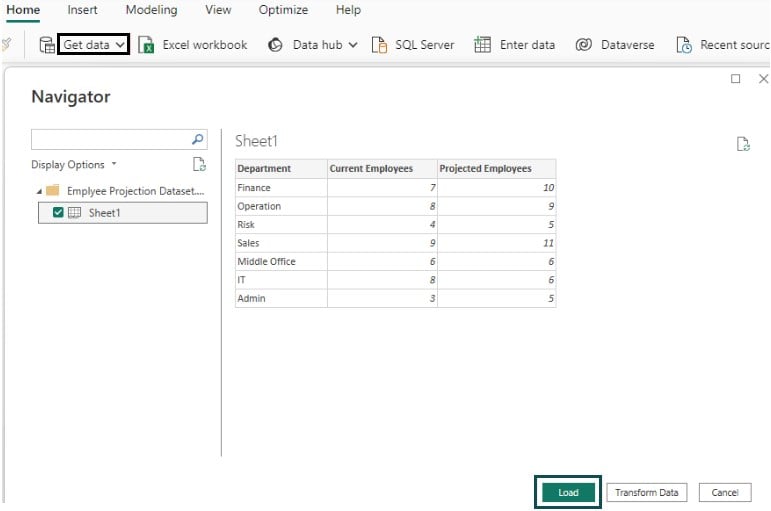The image size is (771, 511).
Task: Click the Sheet1 preview heading
Action: (256, 141)
